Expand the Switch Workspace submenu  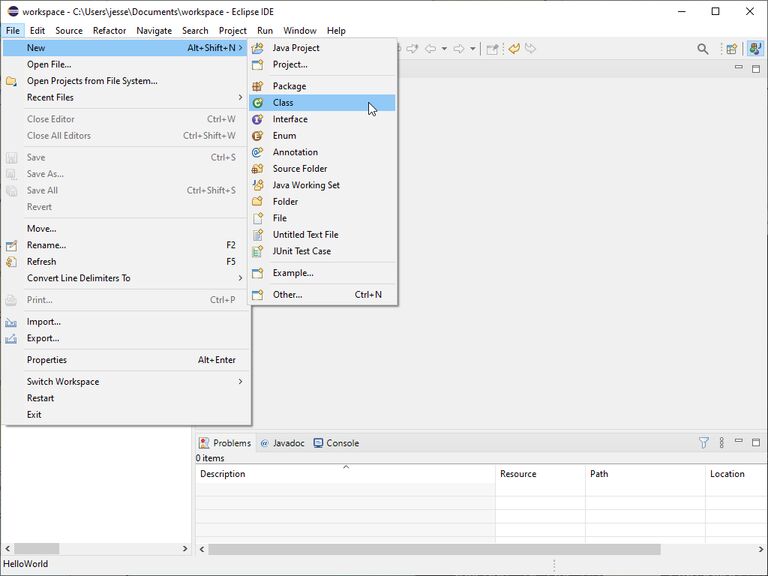pos(240,382)
